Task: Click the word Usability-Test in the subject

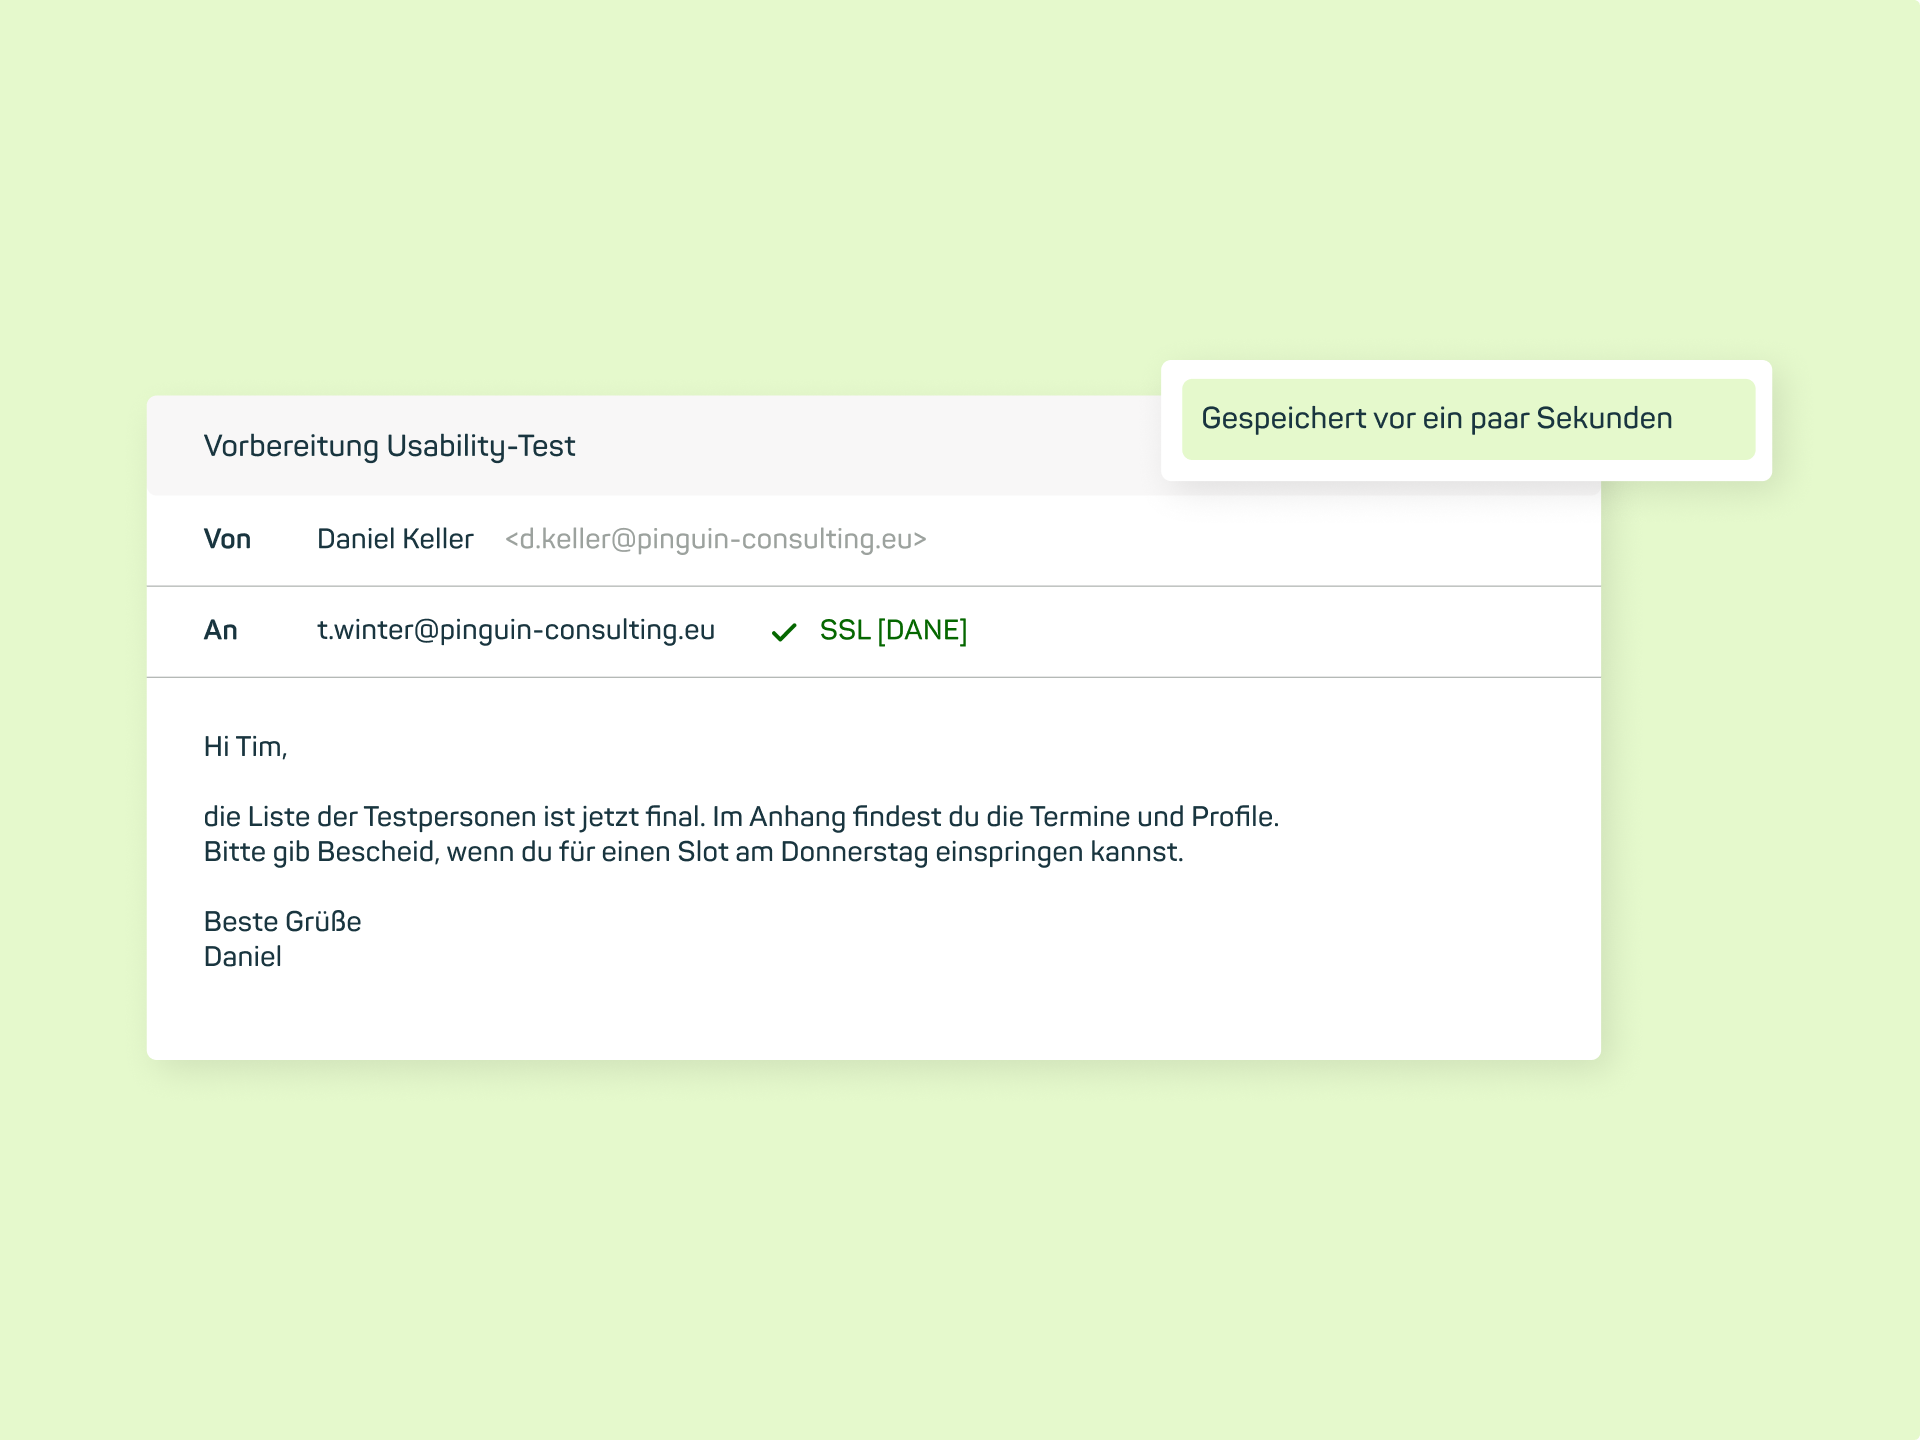Action: click(x=481, y=446)
